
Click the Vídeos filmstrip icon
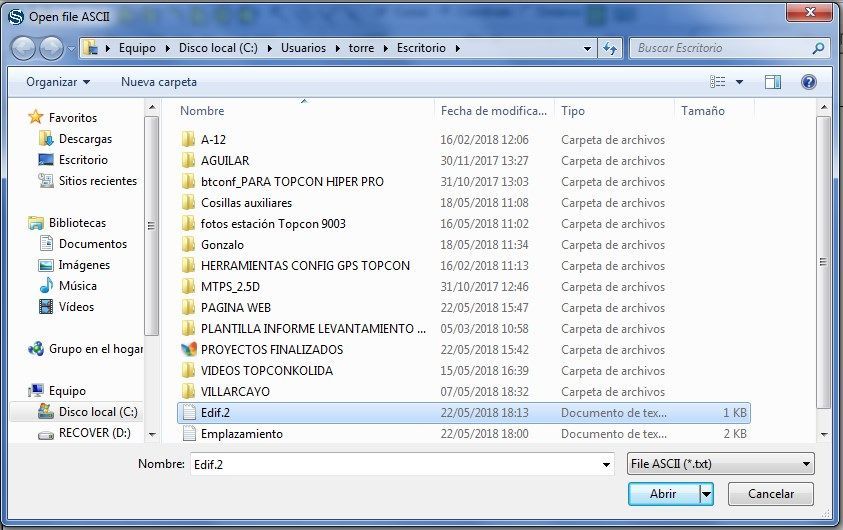46,306
